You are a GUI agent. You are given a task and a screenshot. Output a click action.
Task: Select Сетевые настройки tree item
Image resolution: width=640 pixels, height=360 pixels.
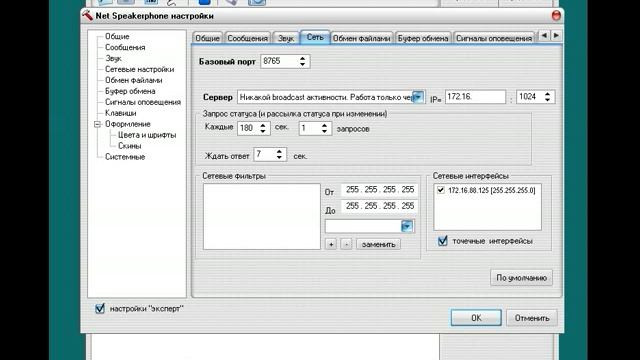point(139,69)
